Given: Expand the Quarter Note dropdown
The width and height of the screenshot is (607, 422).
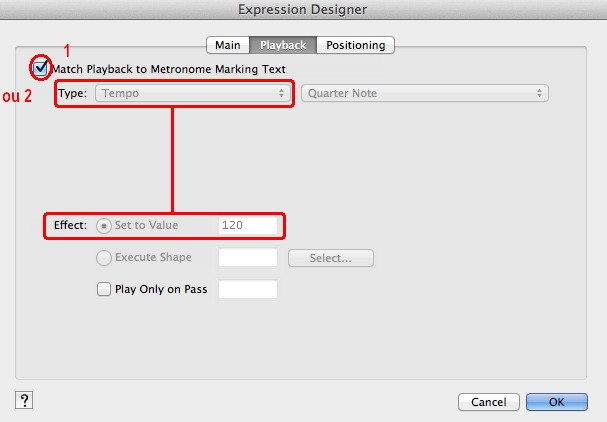Looking at the screenshot, I should [x=425, y=93].
